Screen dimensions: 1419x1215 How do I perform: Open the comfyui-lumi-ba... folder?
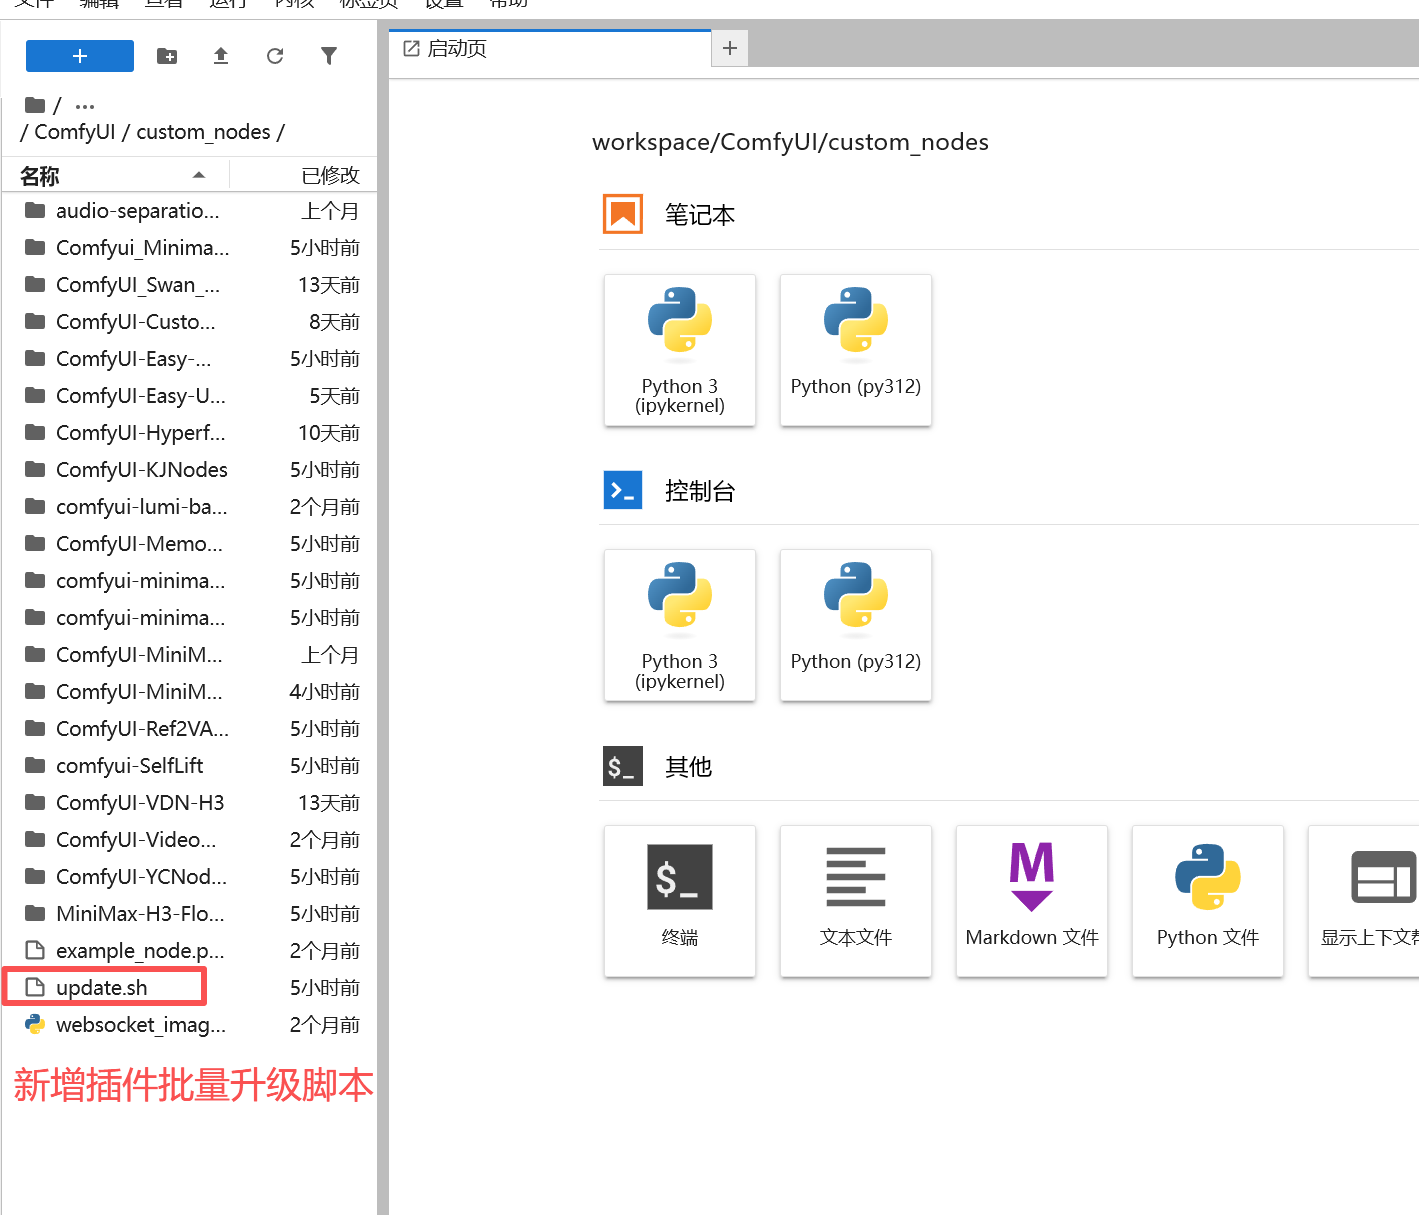click(190, 506)
